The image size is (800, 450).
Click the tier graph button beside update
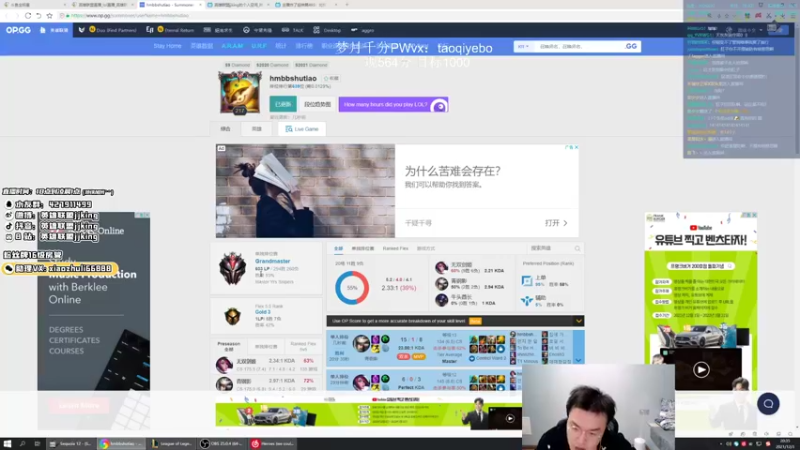click(x=317, y=104)
